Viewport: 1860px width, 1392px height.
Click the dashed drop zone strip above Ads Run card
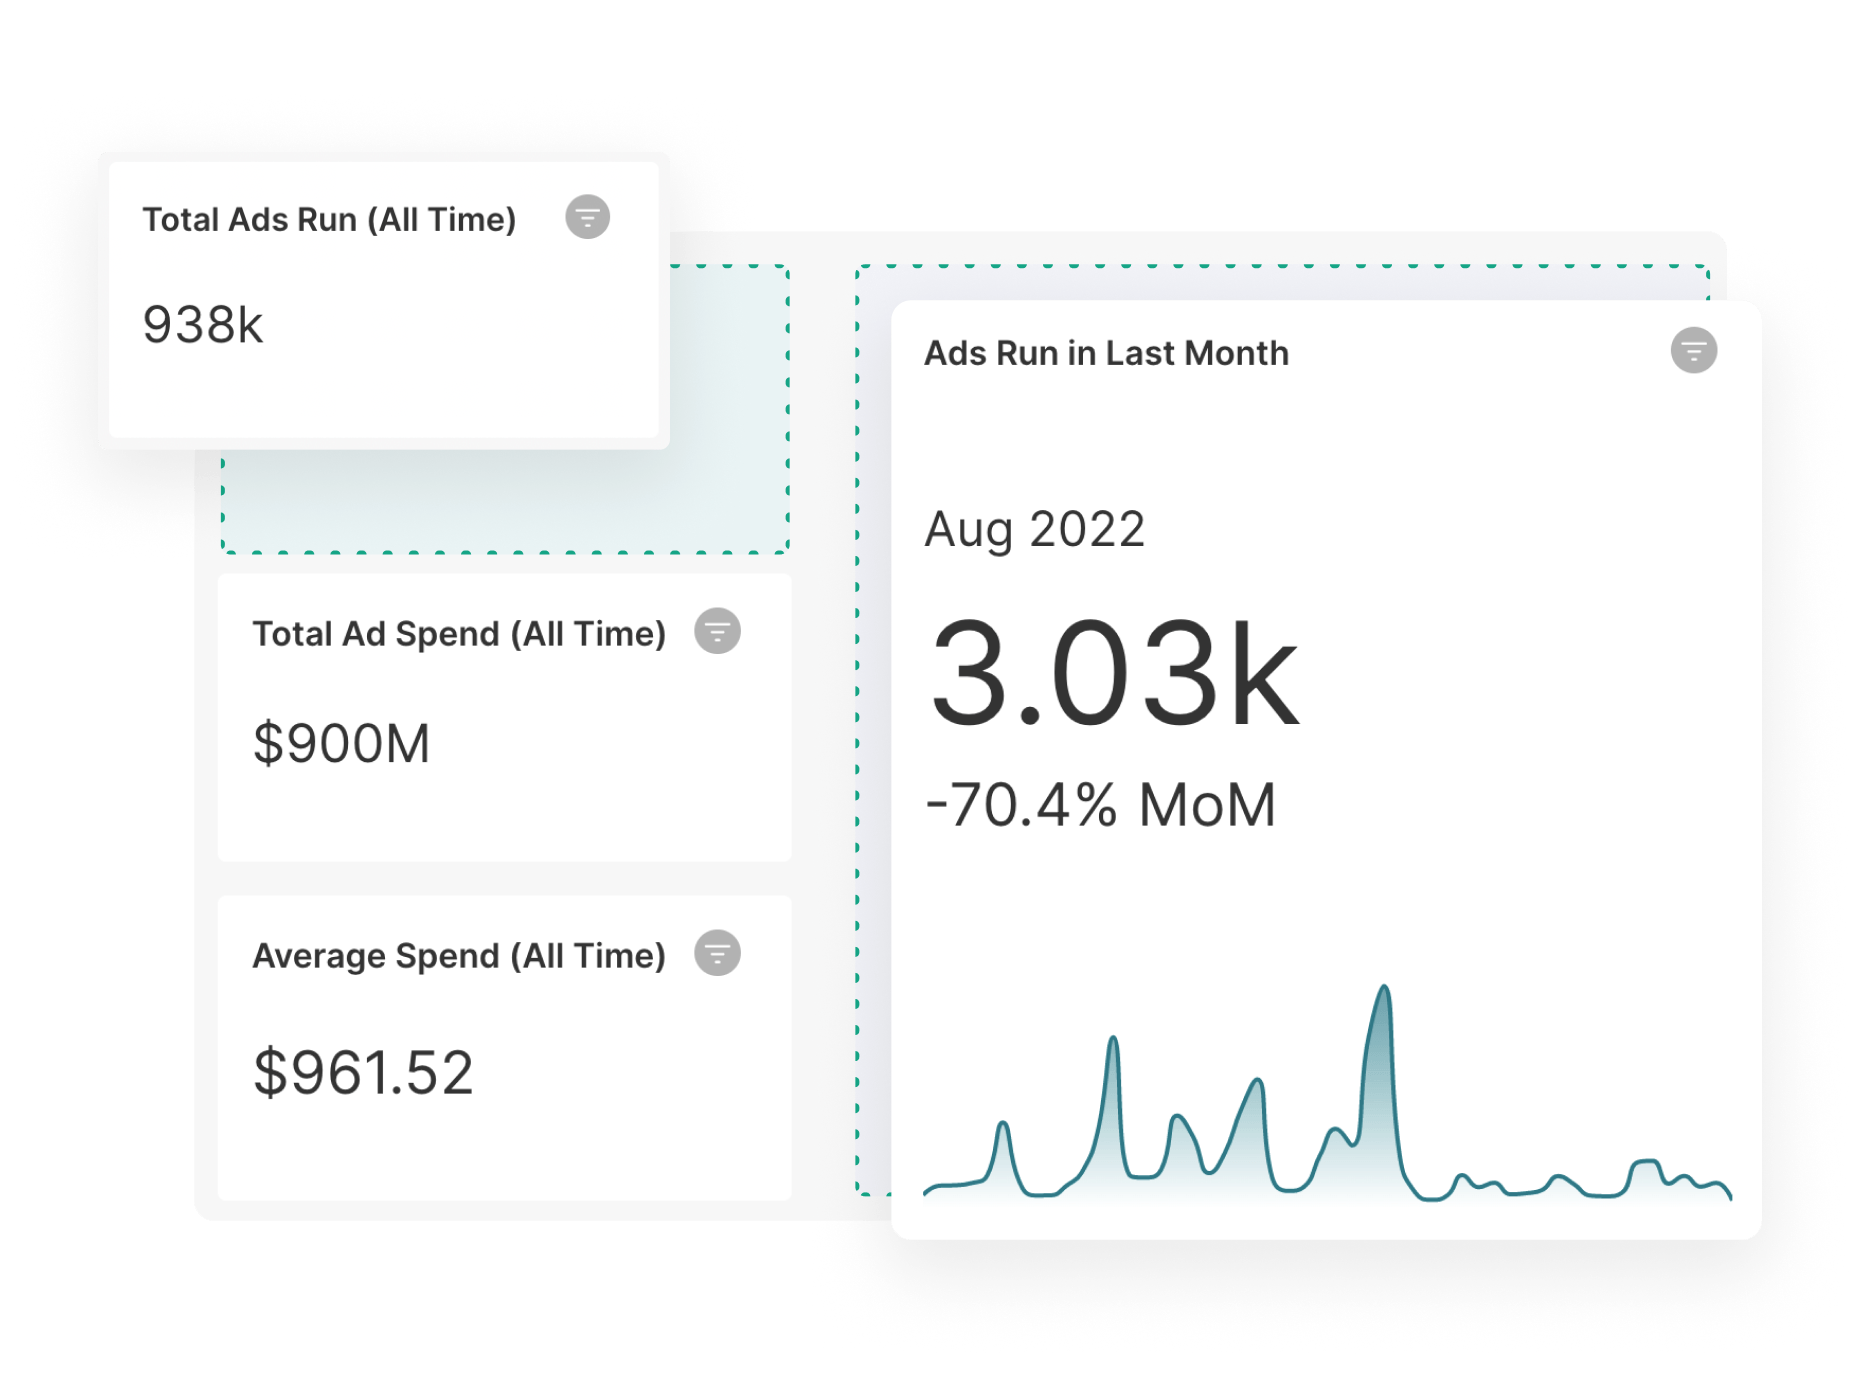click(x=1280, y=282)
